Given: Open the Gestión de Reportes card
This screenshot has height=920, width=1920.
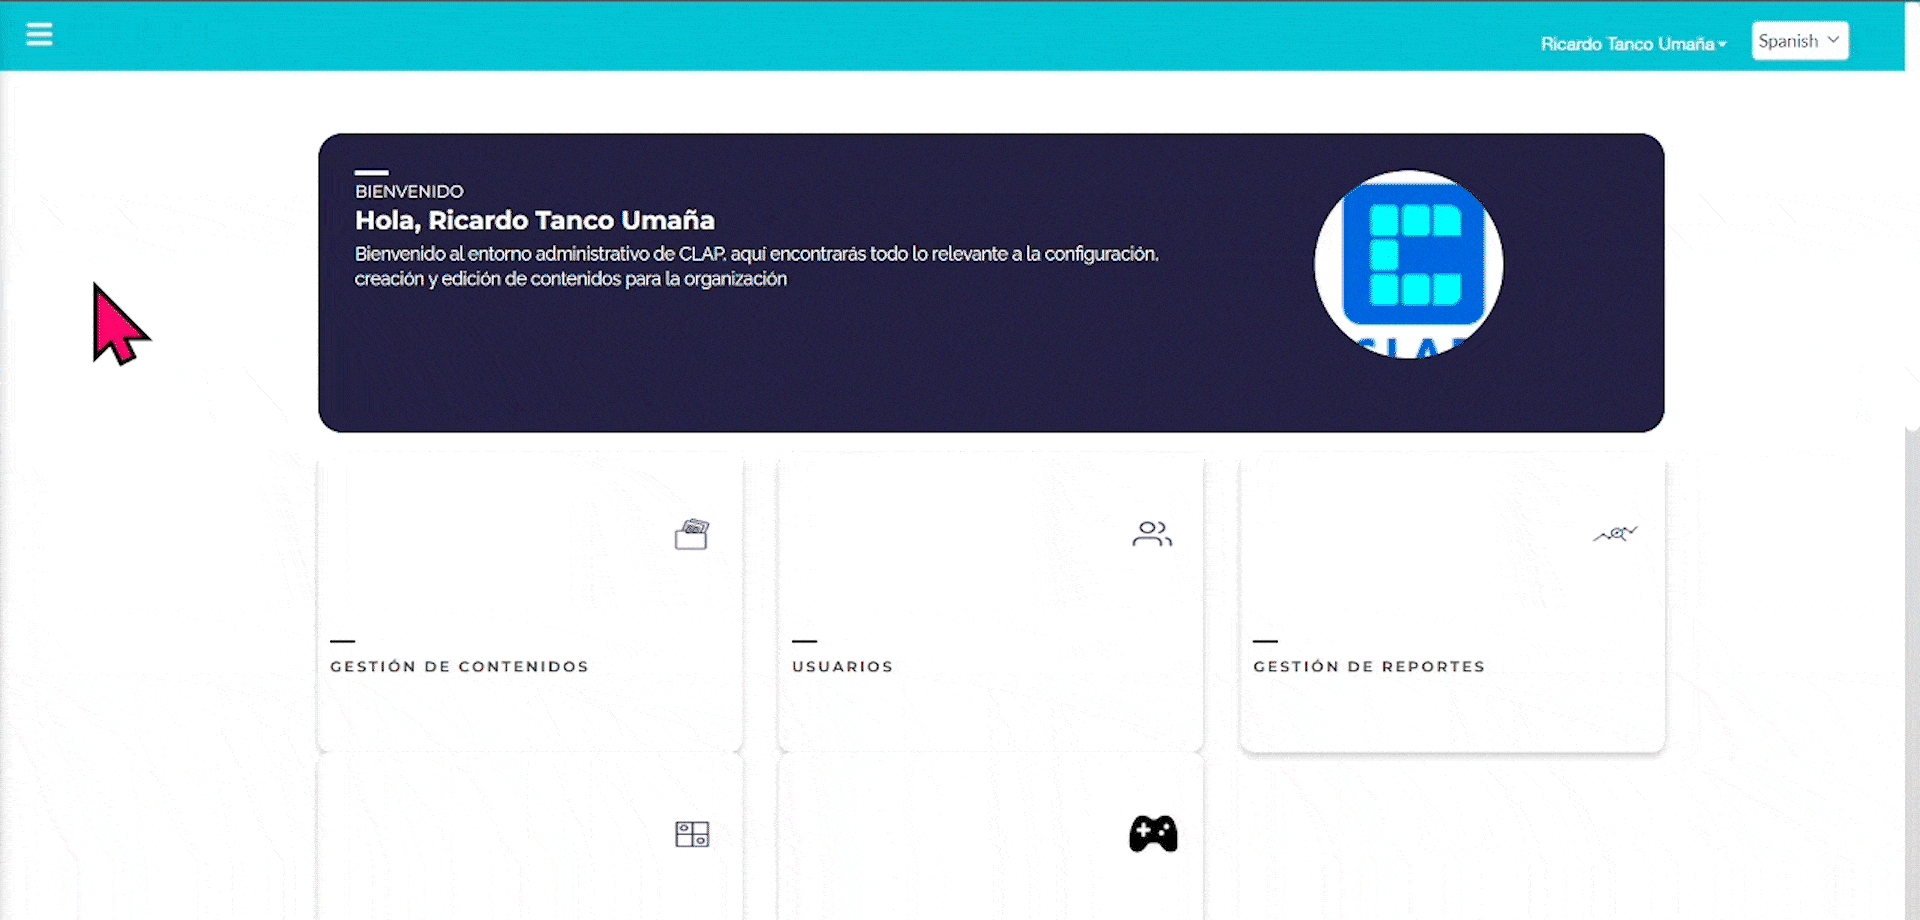Looking at the screenshot, I should (1452, 604).
